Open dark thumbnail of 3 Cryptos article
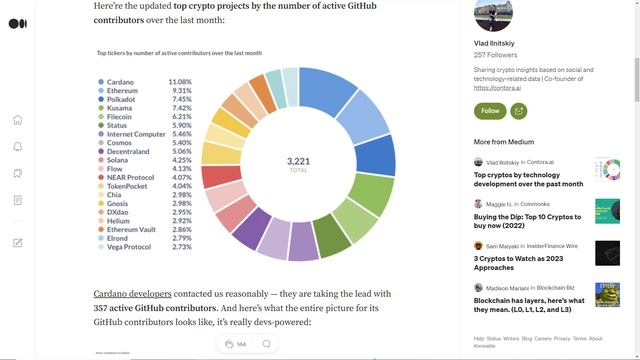This screenshot has width=640, height=360. click(607, 253)
